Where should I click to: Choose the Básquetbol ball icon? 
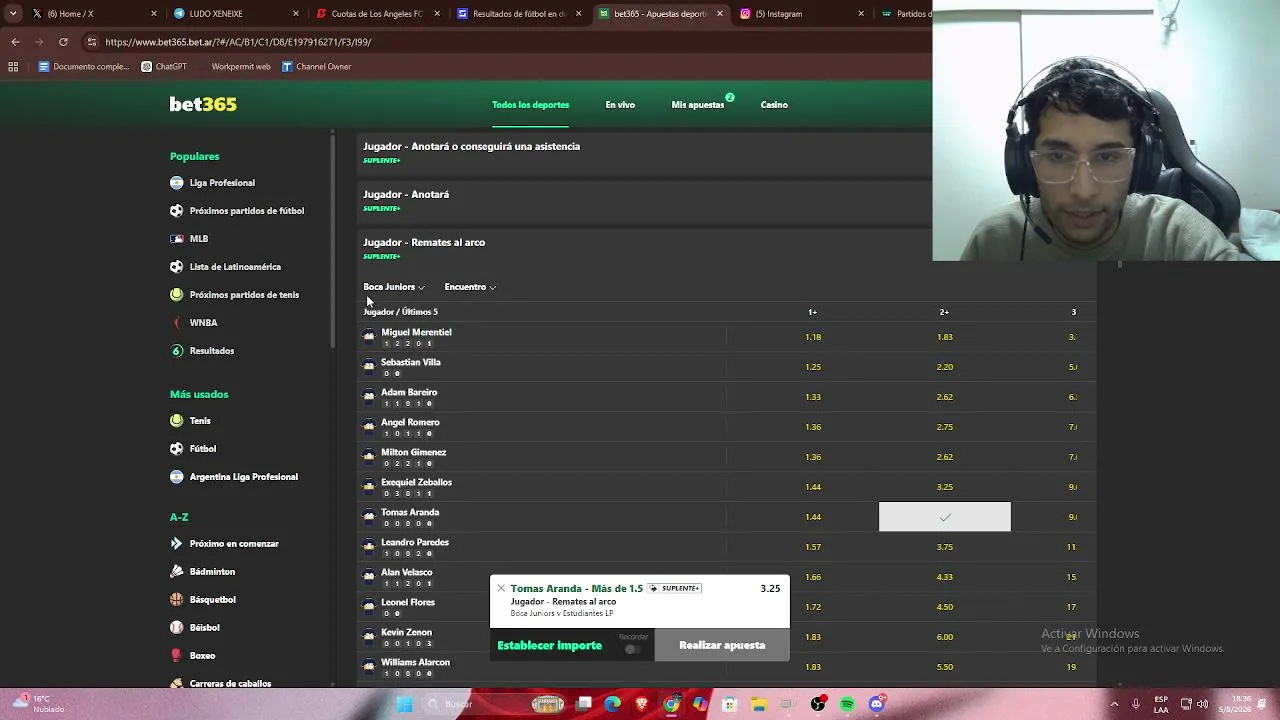(x=177, y=600)
